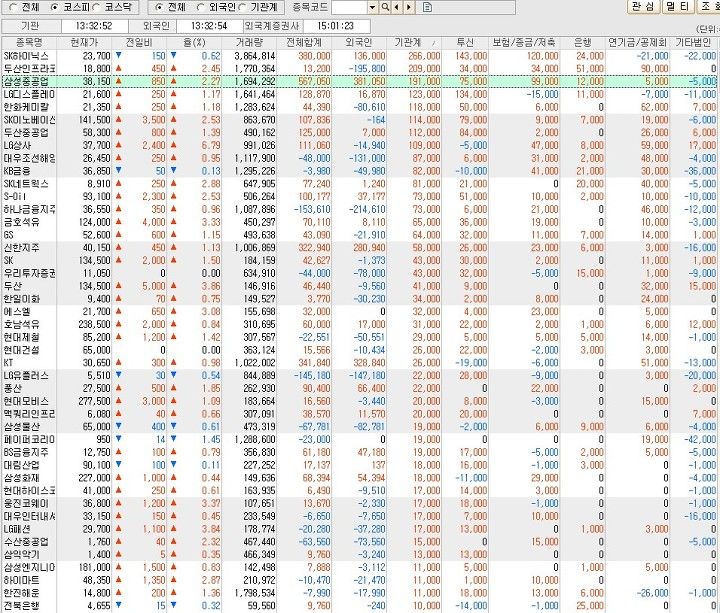Click the 기타법인 column header
Image resolution: width=720 pixels, height=613 pixels.
tap(693, 43)
